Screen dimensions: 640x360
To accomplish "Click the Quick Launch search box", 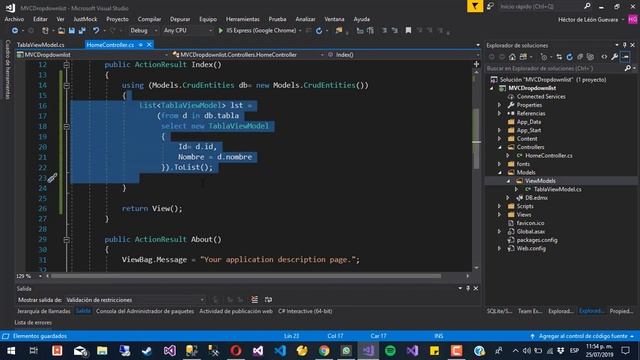I will coord(541,7).
